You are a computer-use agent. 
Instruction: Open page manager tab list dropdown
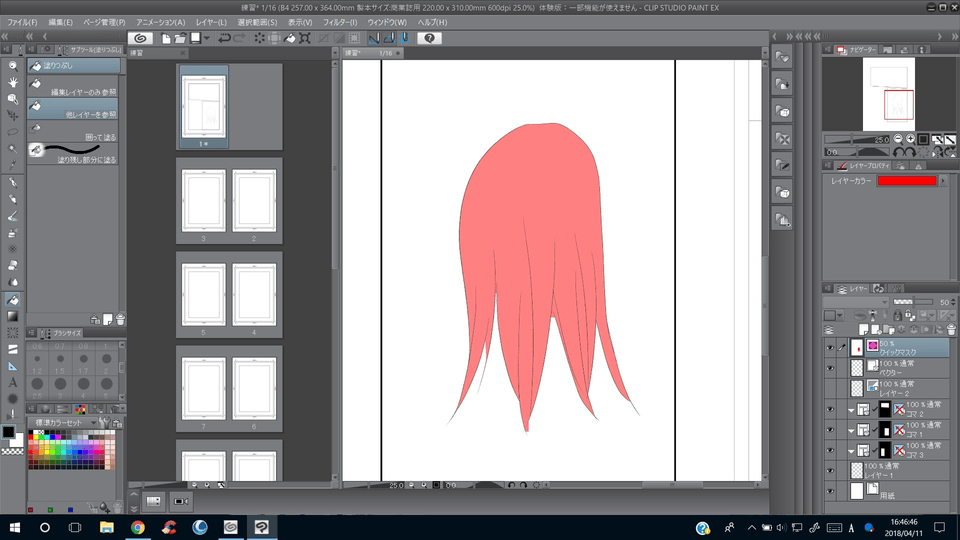click(335, 53)
